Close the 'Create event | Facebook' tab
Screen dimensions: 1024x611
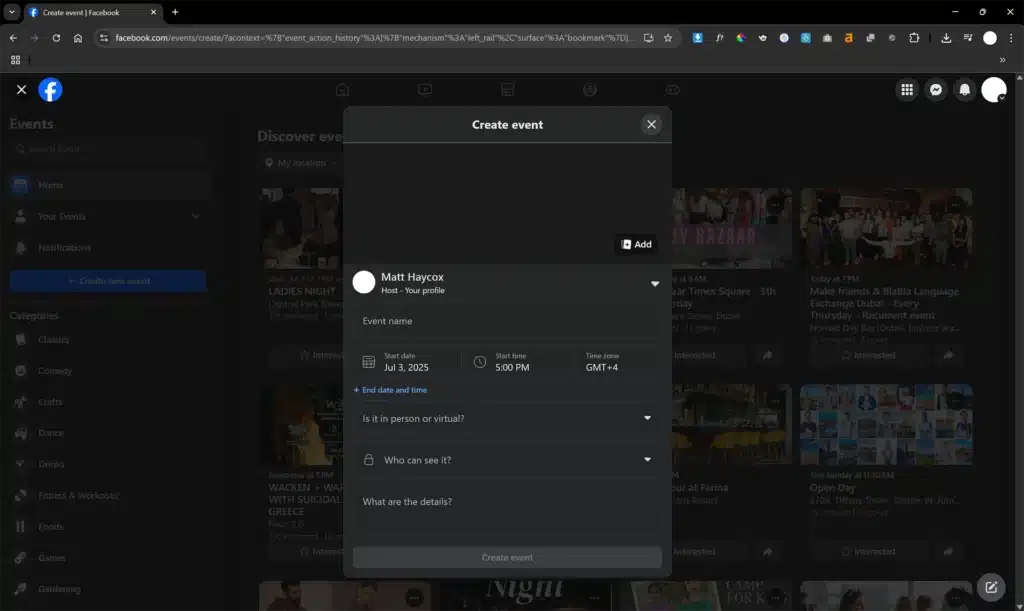point(153,12)
